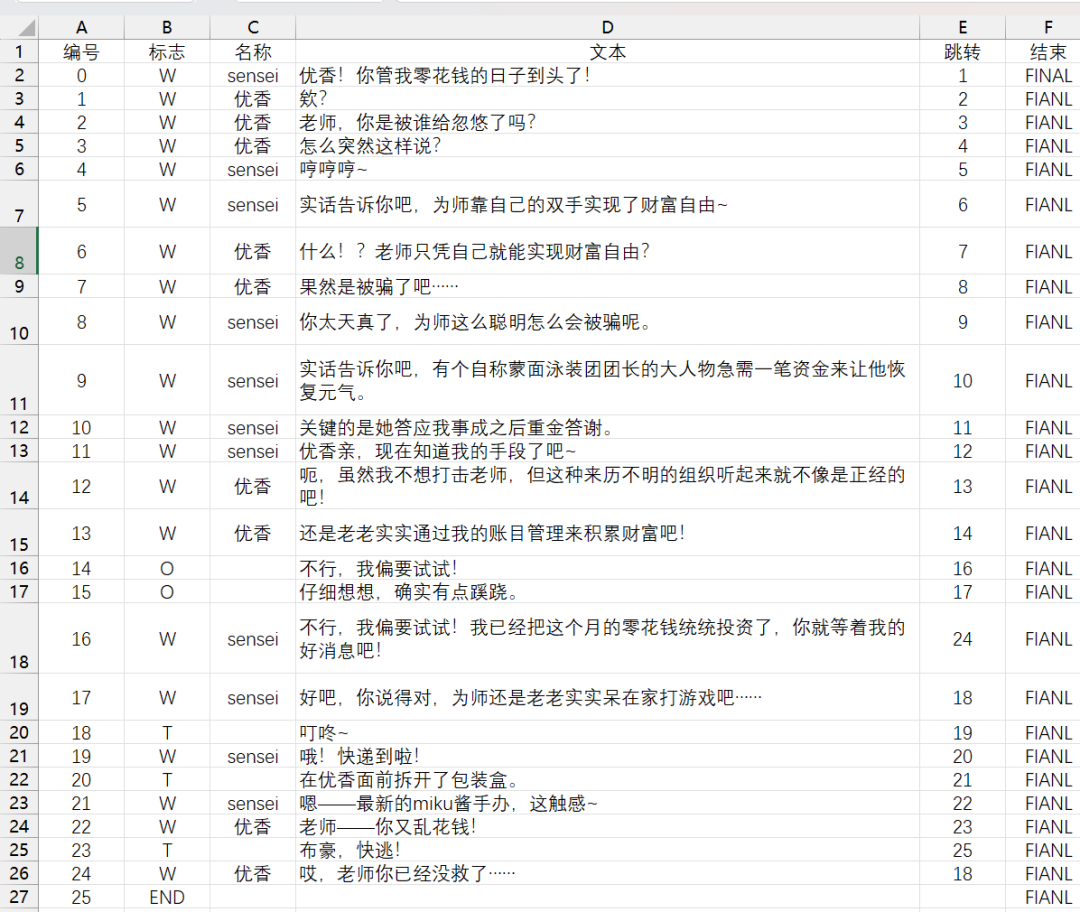Click the cell '哎，老师你已经没救了······'
Viewport: 1080px width, 912px height.
[608, 873]
